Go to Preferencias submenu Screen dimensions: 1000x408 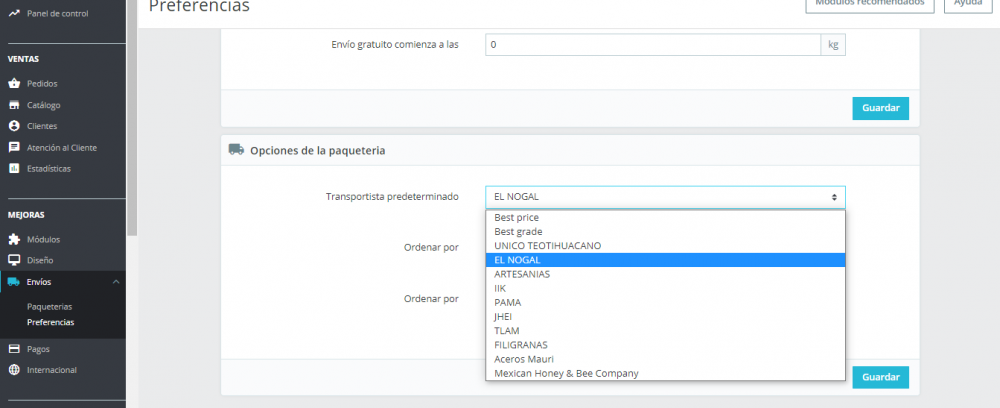pyautogui.click(x=50, y=323)
